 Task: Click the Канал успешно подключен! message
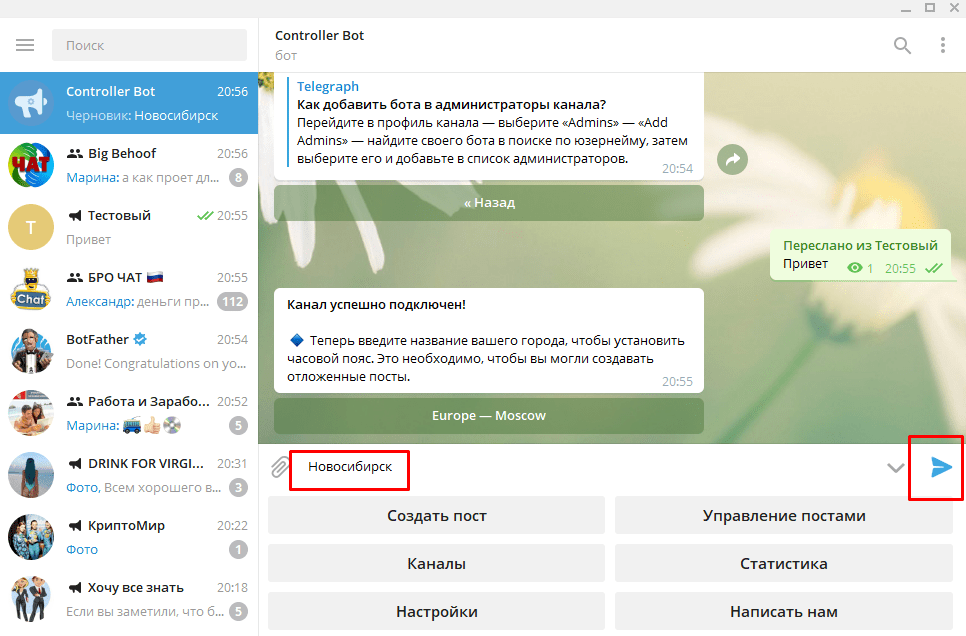click(489, 340)
